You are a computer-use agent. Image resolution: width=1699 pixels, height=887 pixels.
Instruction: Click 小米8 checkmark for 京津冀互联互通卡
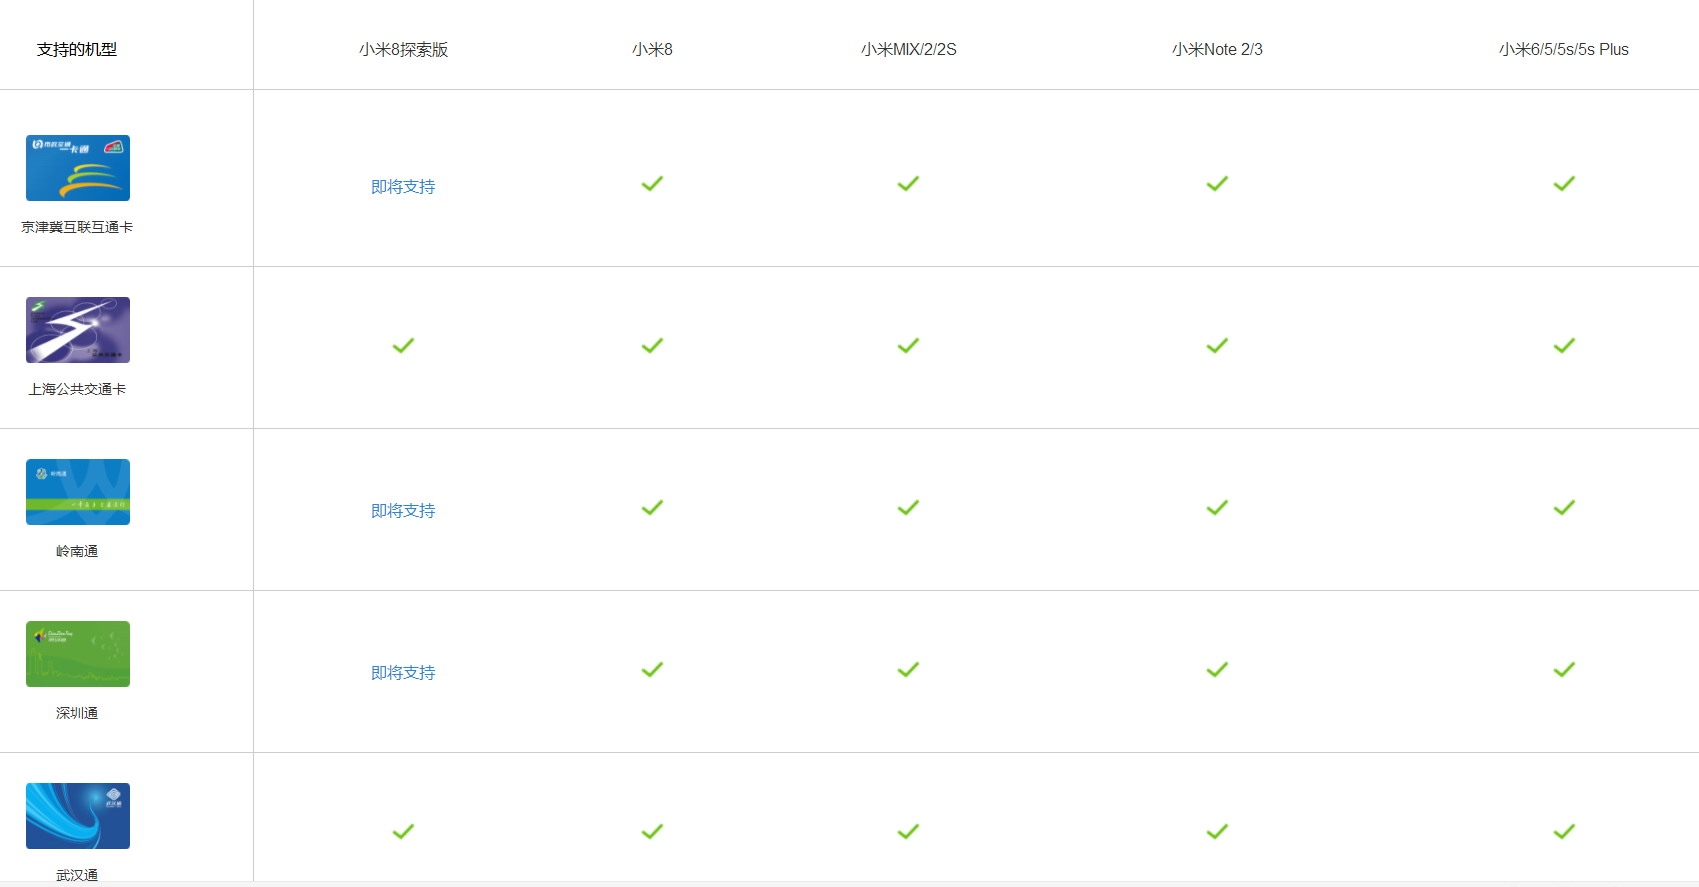click(652, 184)
